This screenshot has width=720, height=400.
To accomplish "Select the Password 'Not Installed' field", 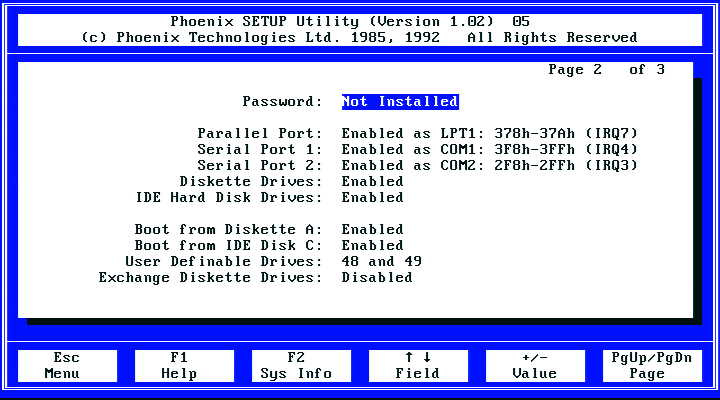I will (x=400, y=101).
